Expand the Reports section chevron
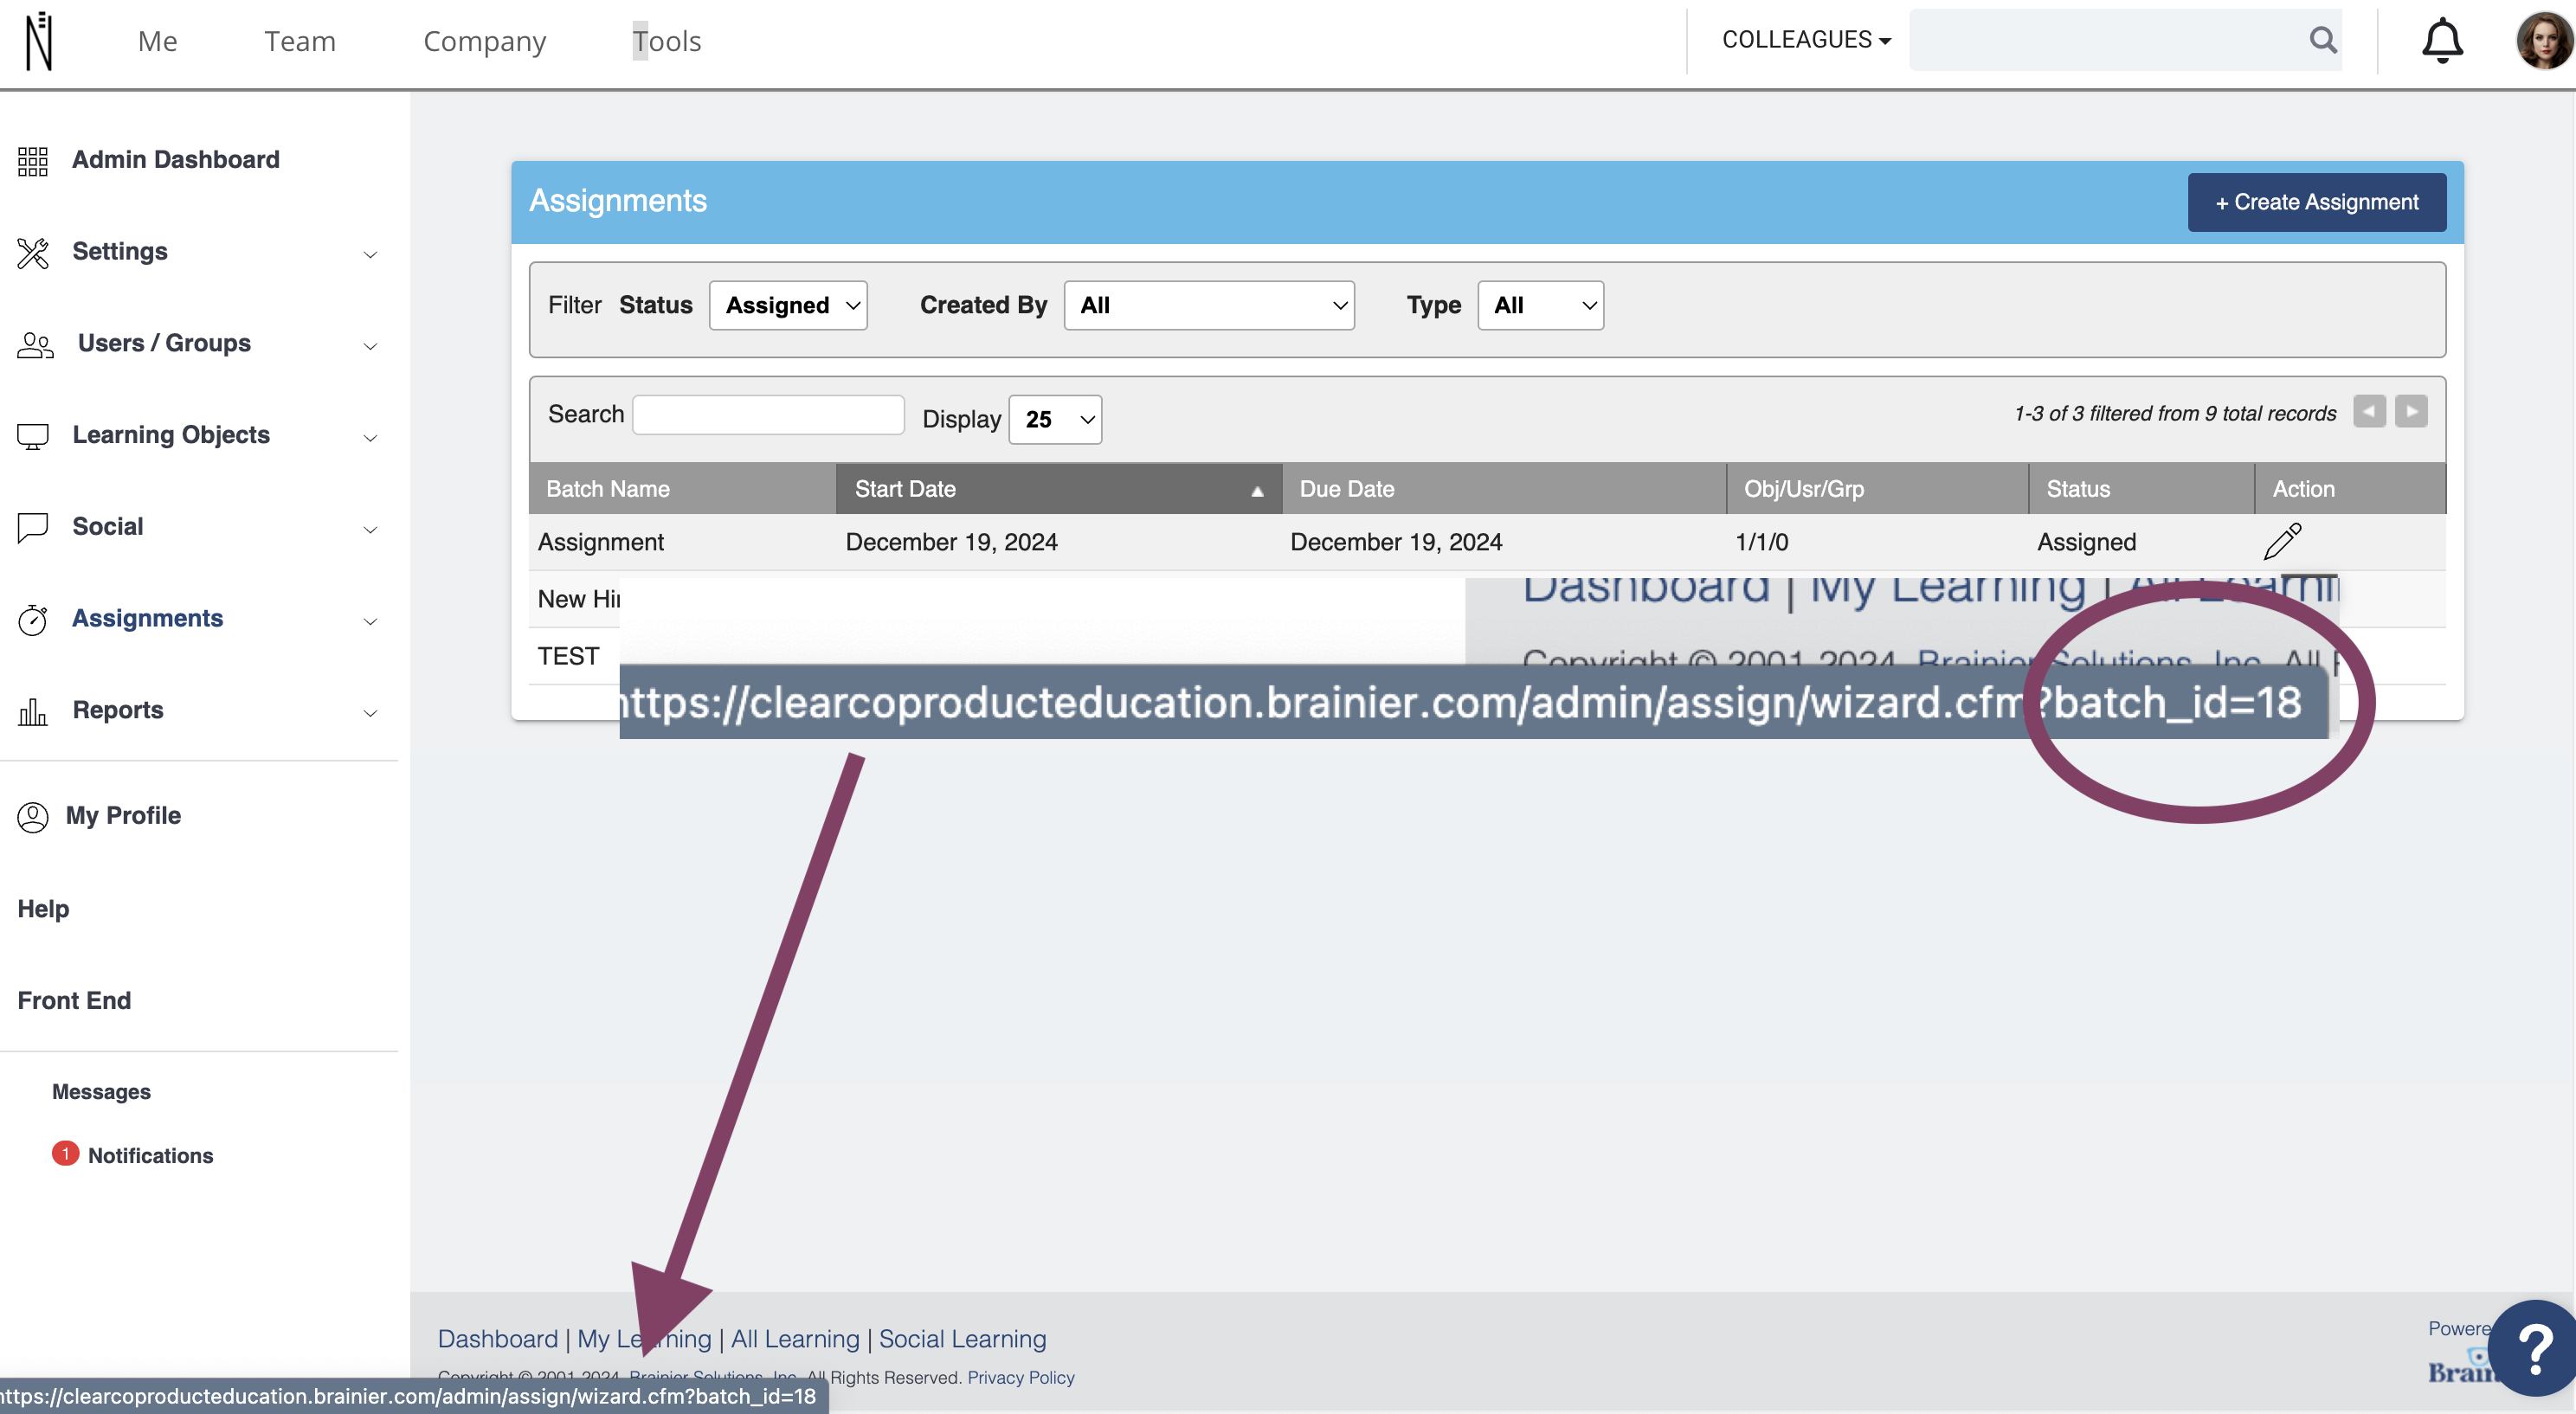This screenshot has height=1414, width=2576. point(370,713)
